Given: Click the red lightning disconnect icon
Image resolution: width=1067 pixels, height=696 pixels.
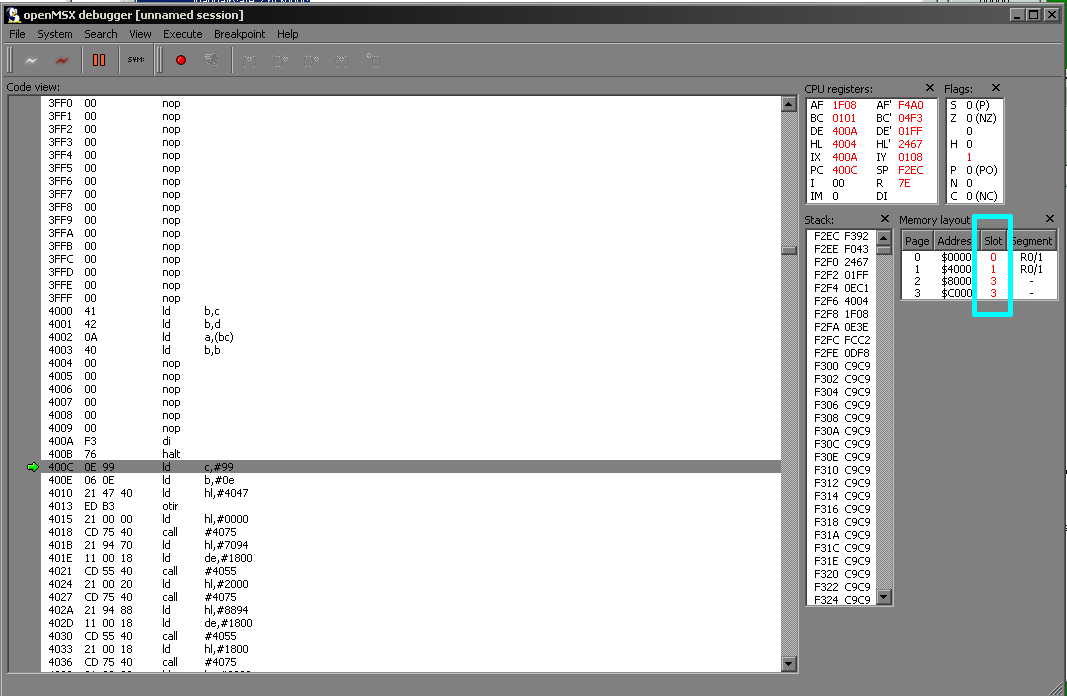Looking at the screenshot, I should pos(62,60).
